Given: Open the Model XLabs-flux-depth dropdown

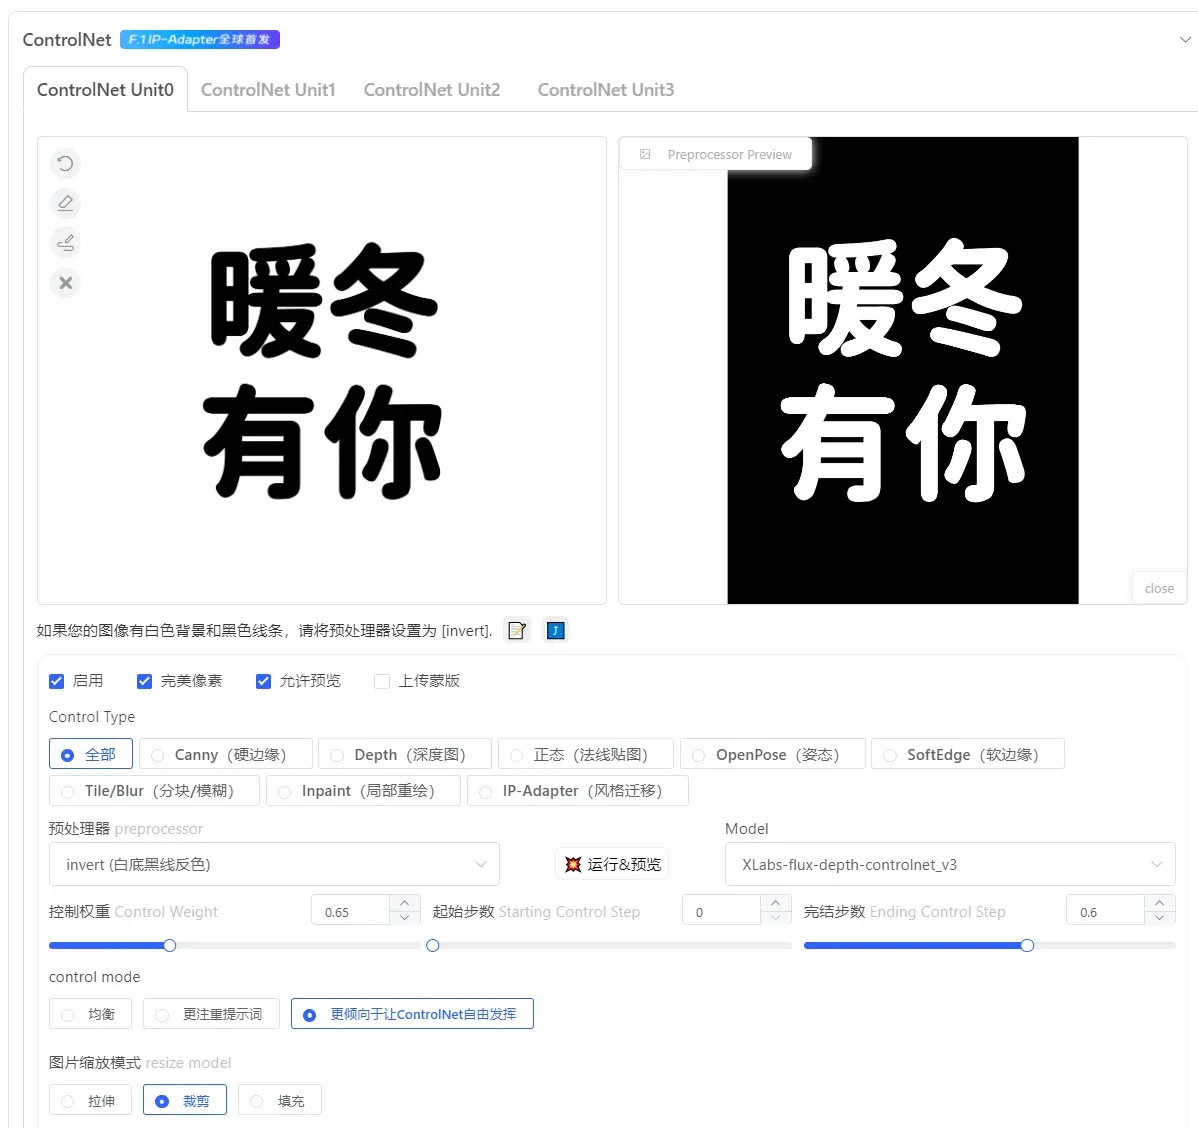Looking at the screenshot, I should tap(949, 864).
